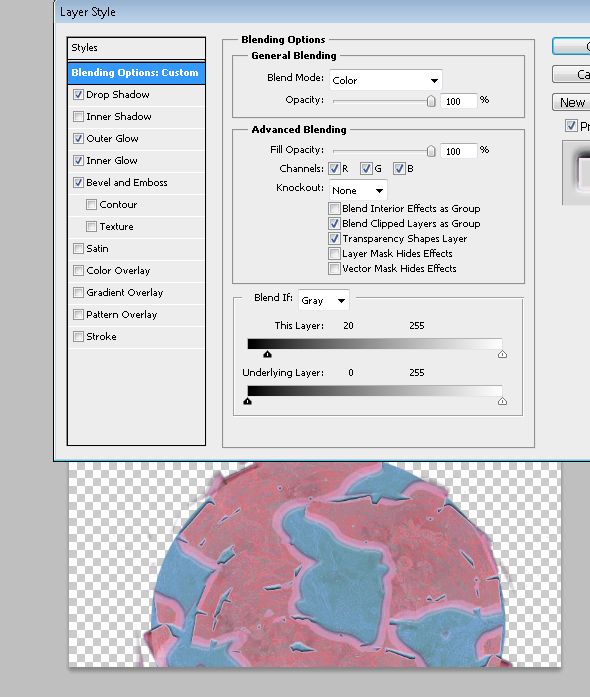Image resolution: width=590 pixels, height=697 pixels.
Task: Click Underlying Layer black point slider
Action: pyautogui.click(x=248, y=401)
